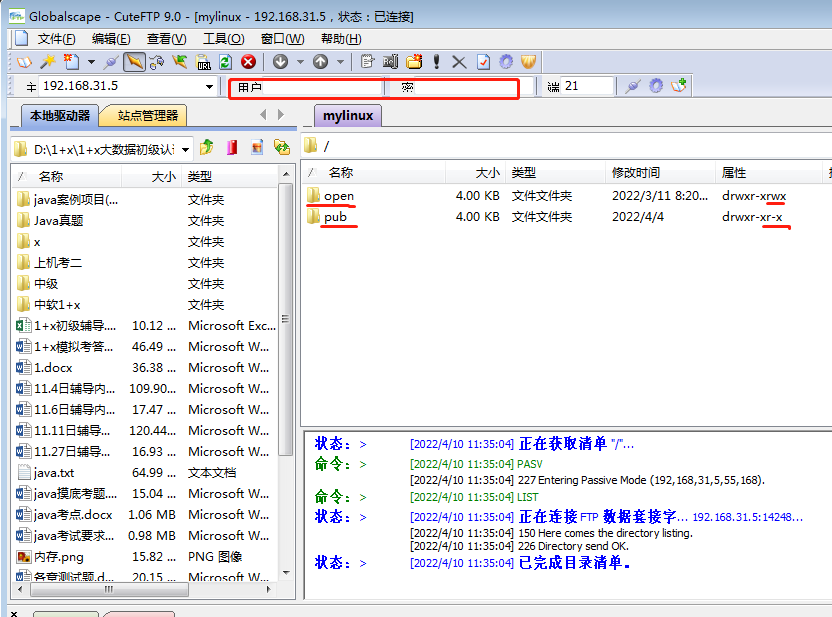Open the 文件(F) menu

tap(56, 39)
